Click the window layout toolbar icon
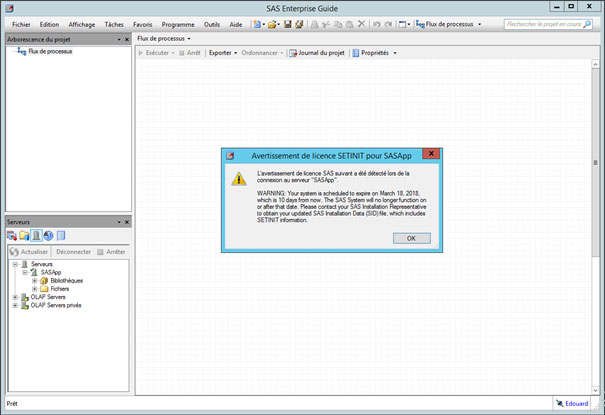The width and height of the screenshot is (605, 415). click(402, 24)
